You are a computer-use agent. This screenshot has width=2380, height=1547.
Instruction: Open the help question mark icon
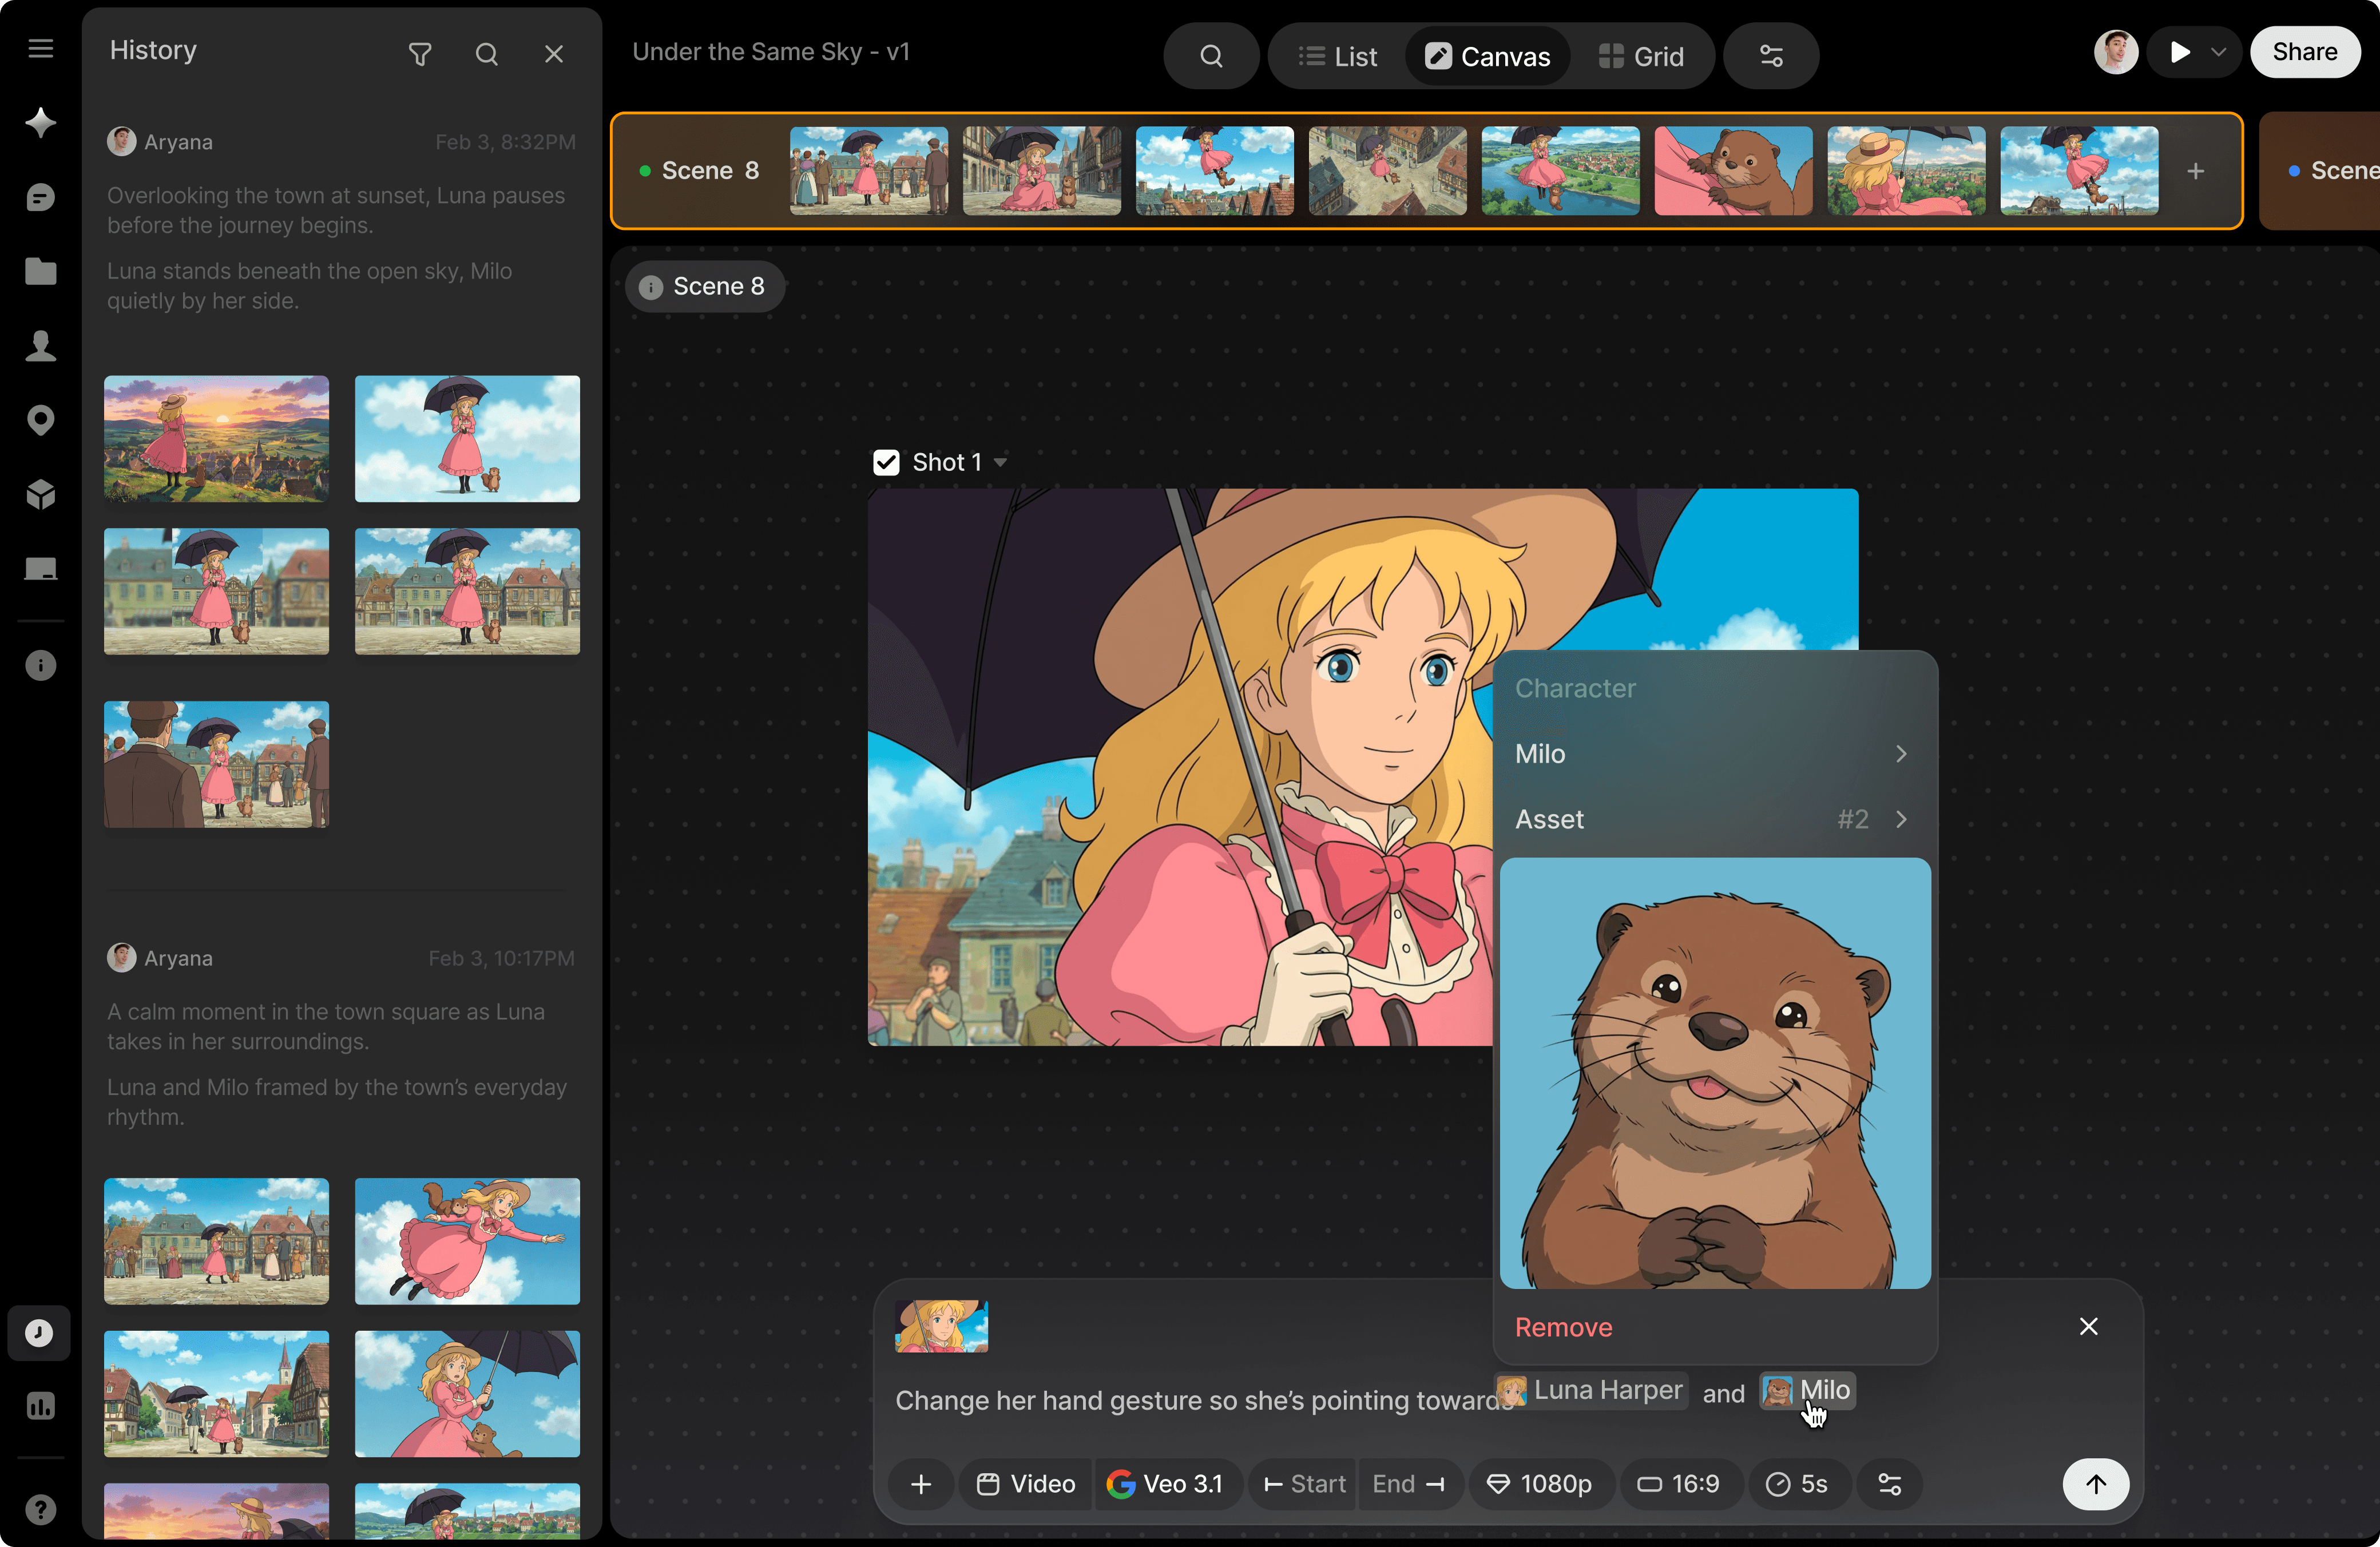click(40, 1509)
